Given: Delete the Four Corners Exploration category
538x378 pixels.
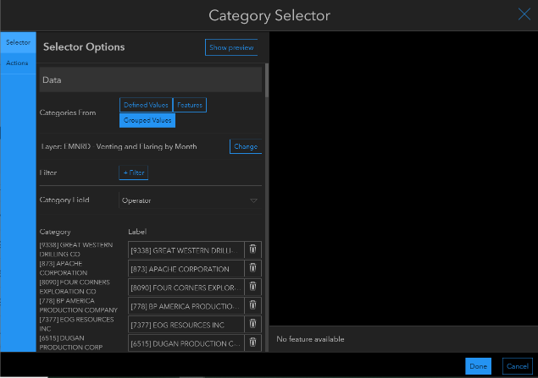Looking at the screenshot, I should click(x=253, y=286).
